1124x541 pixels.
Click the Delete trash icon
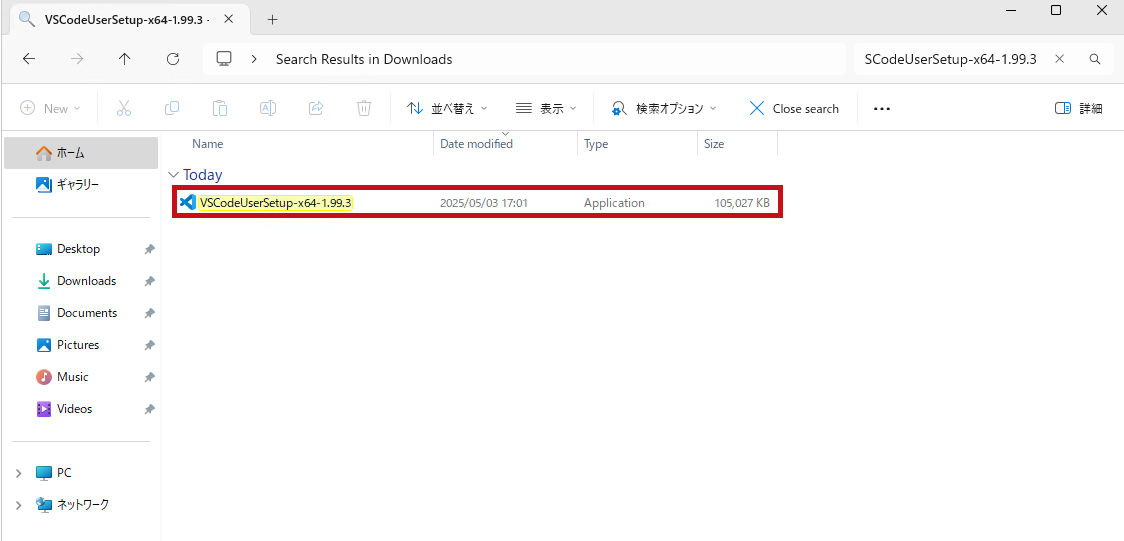(364, 108)
